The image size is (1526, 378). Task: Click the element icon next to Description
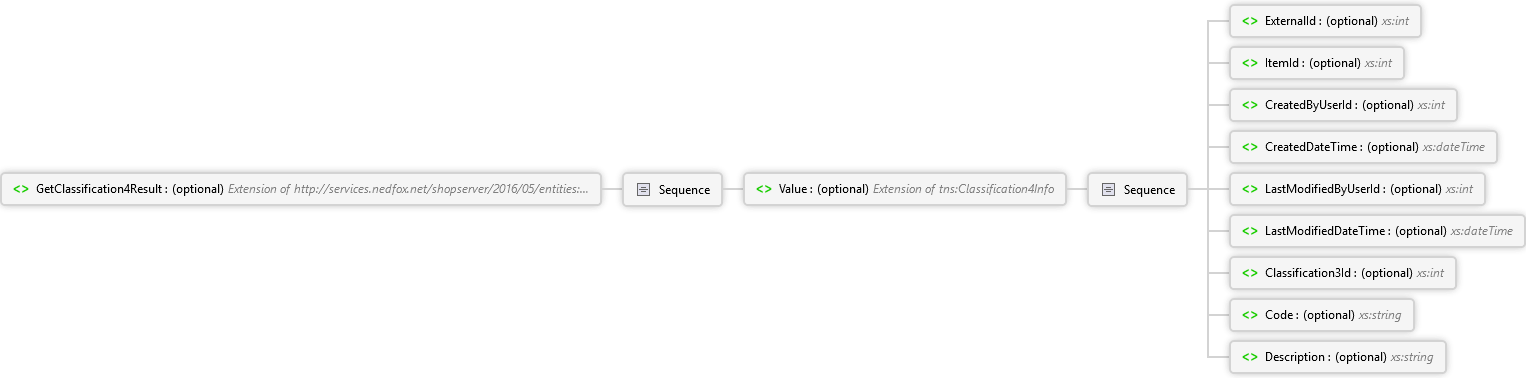click(x=1250, y=357)
